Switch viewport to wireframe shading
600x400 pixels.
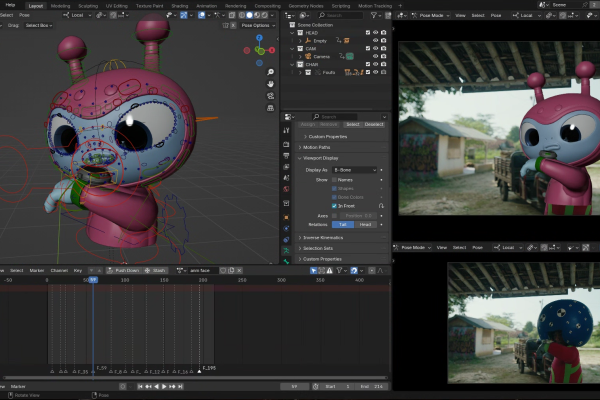tap(242, 15)
